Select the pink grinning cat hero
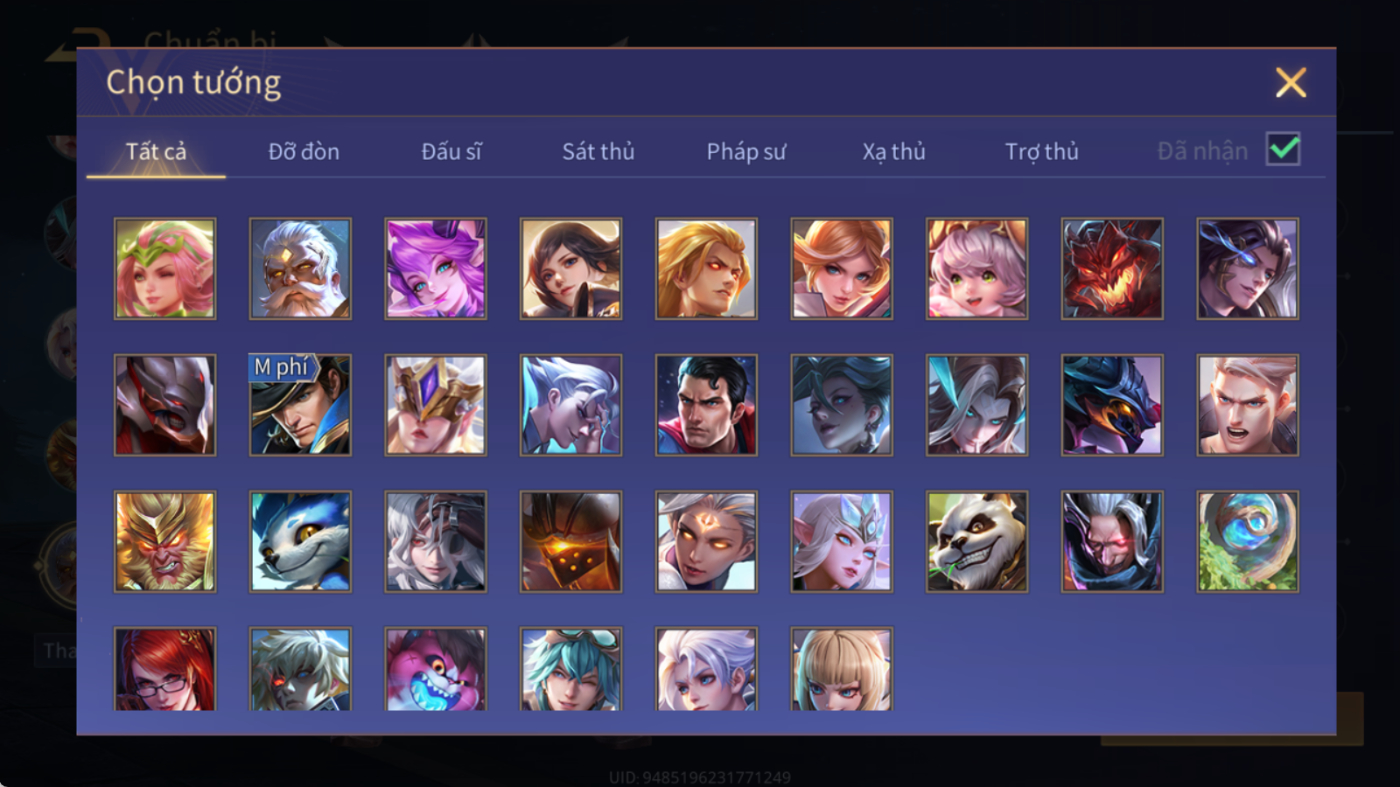This screenshot has height=787, width=1400. 436,669
